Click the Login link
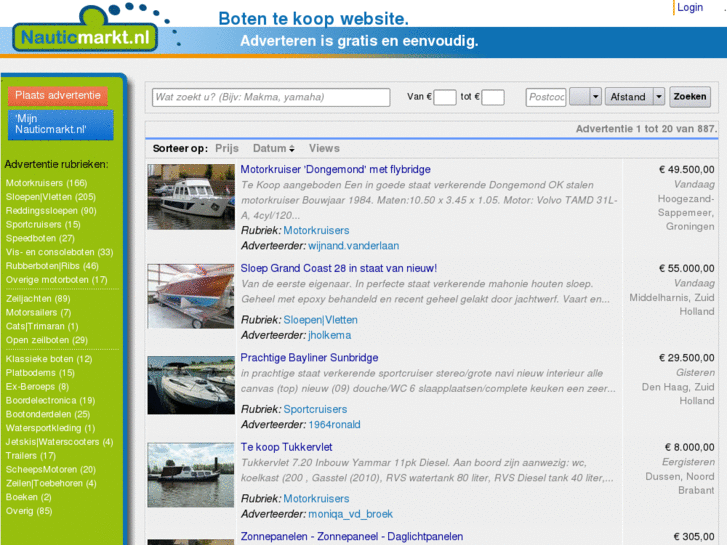This screenshot has width=727, height=545. (x=690, y=8)
